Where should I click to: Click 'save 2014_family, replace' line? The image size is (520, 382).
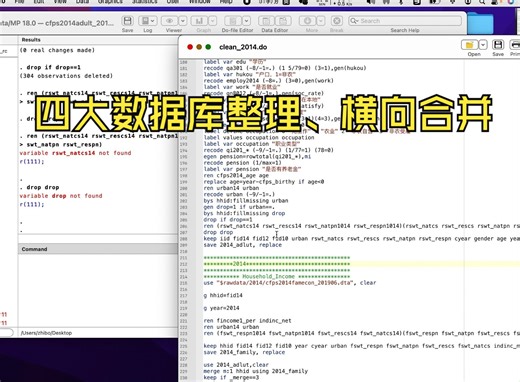(x=244, y=352)
